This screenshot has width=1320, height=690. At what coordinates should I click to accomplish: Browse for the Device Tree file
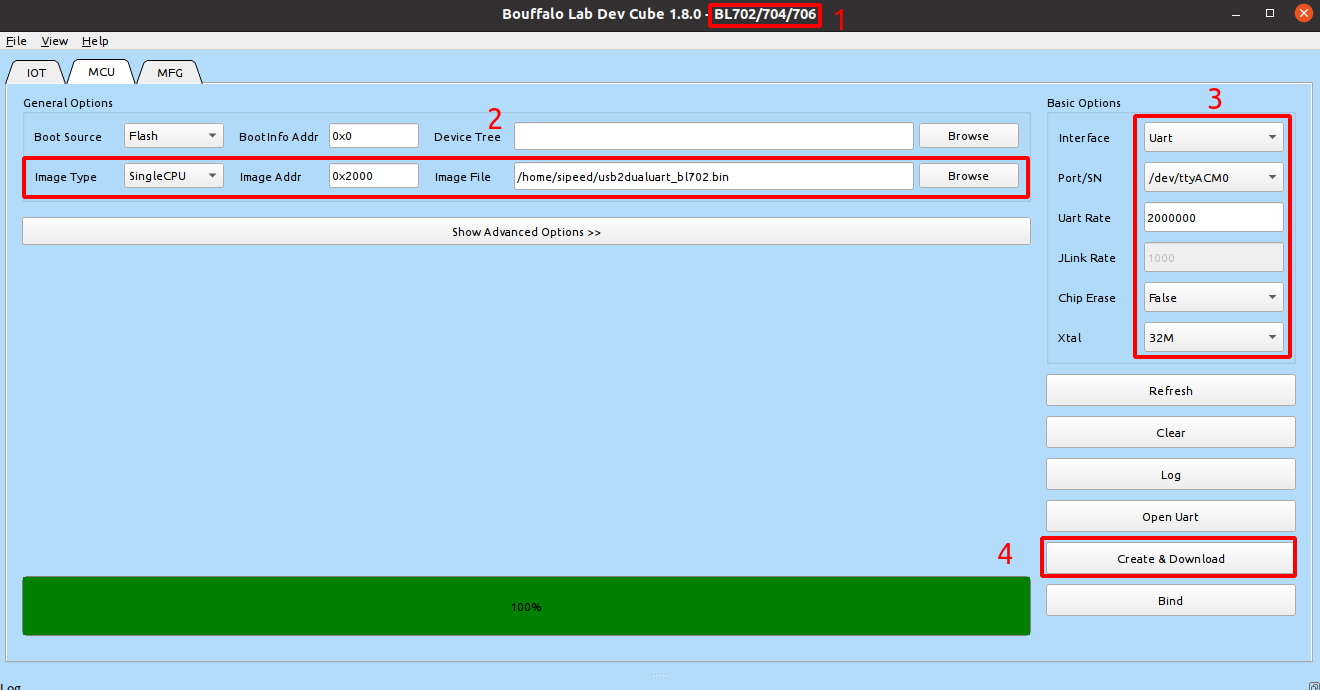point(969,136)
